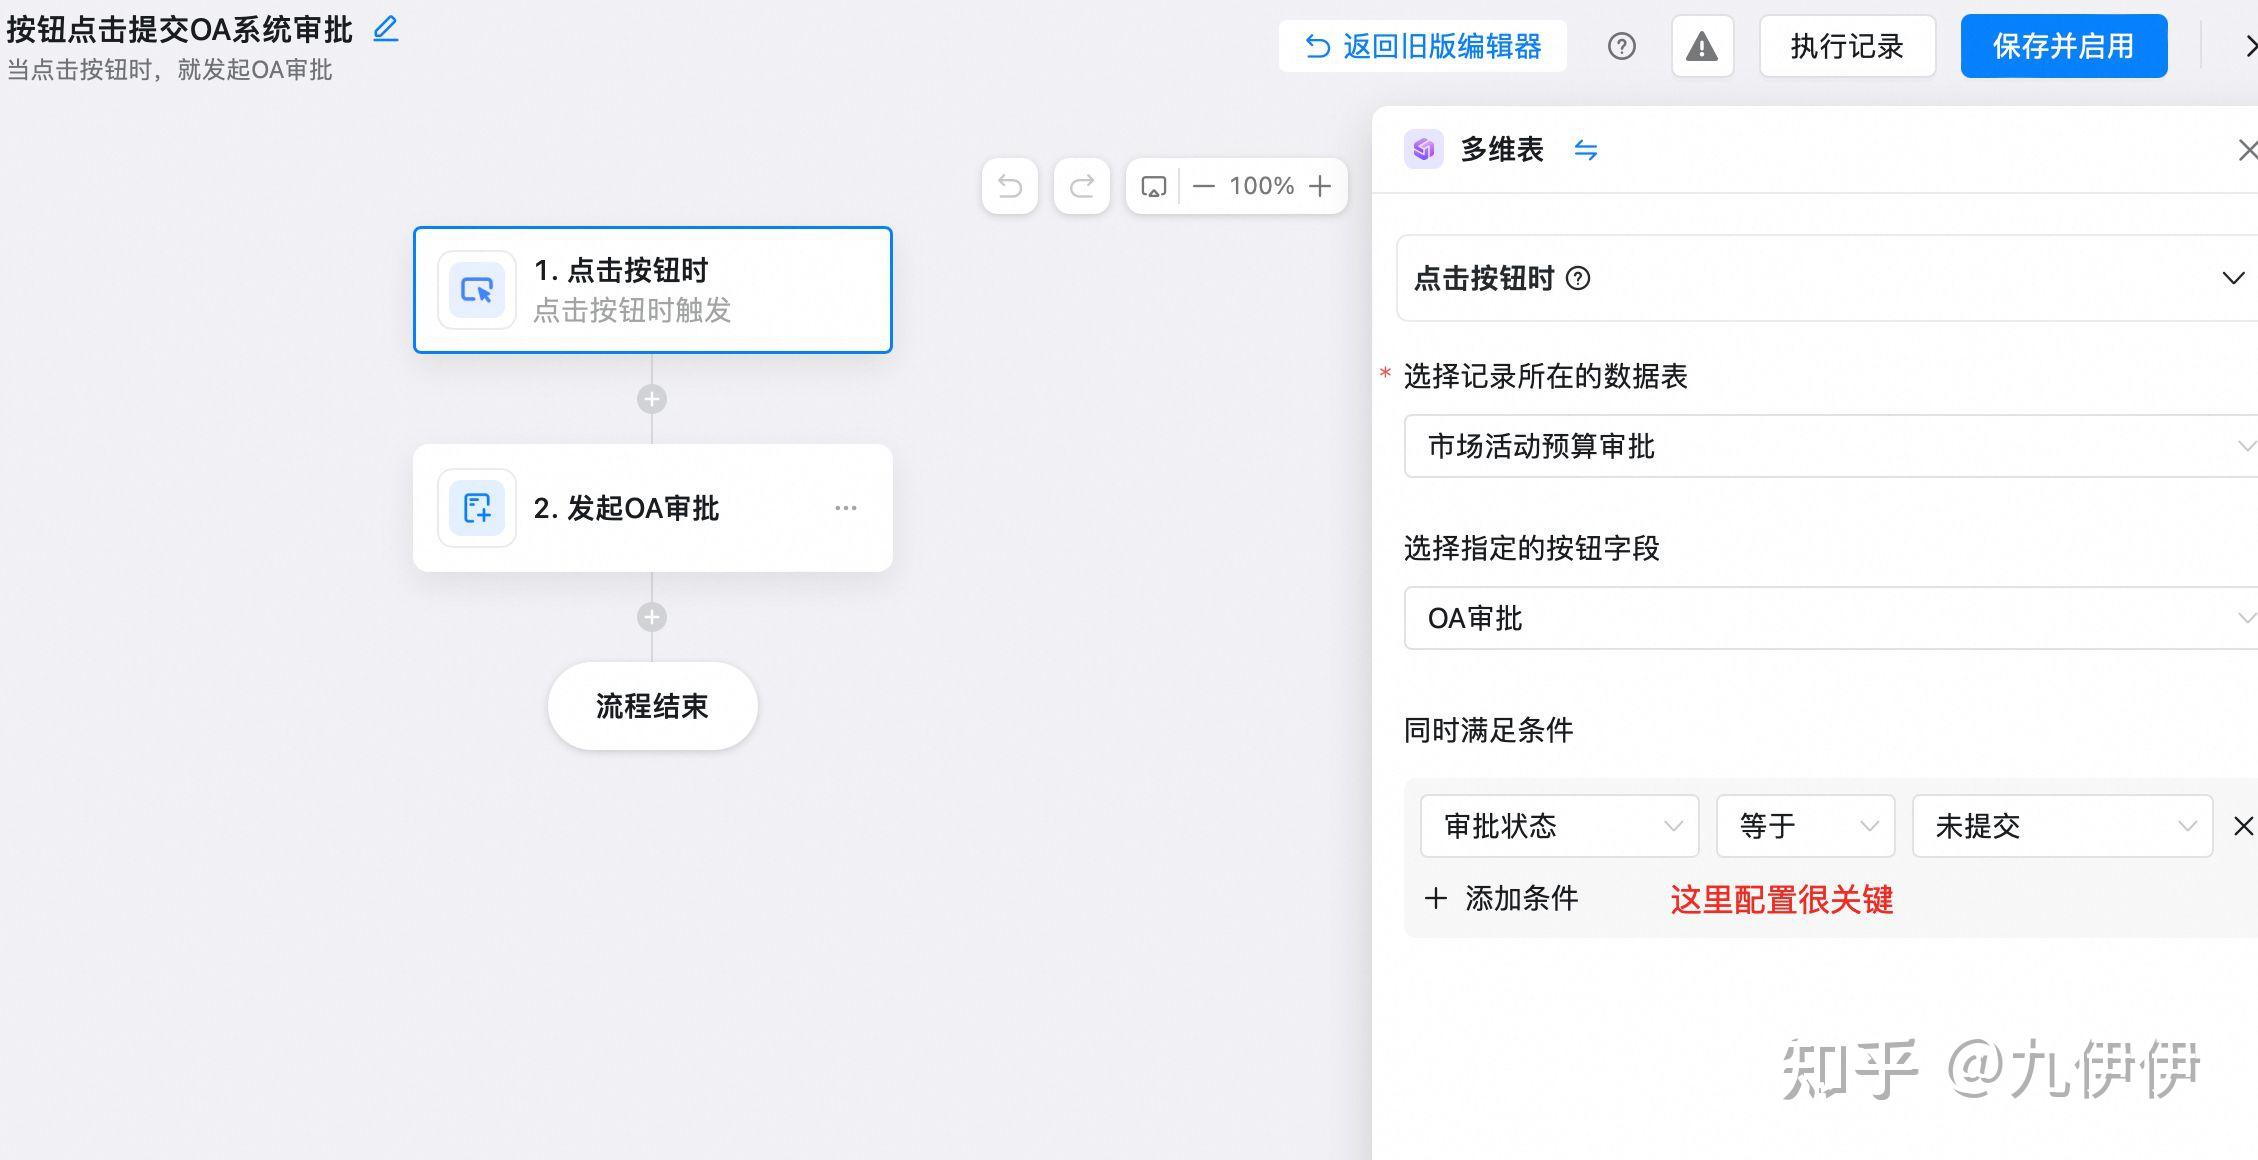Zoom in with the plus icon
The image size is (2258, 1160).
coord(1320,186)
